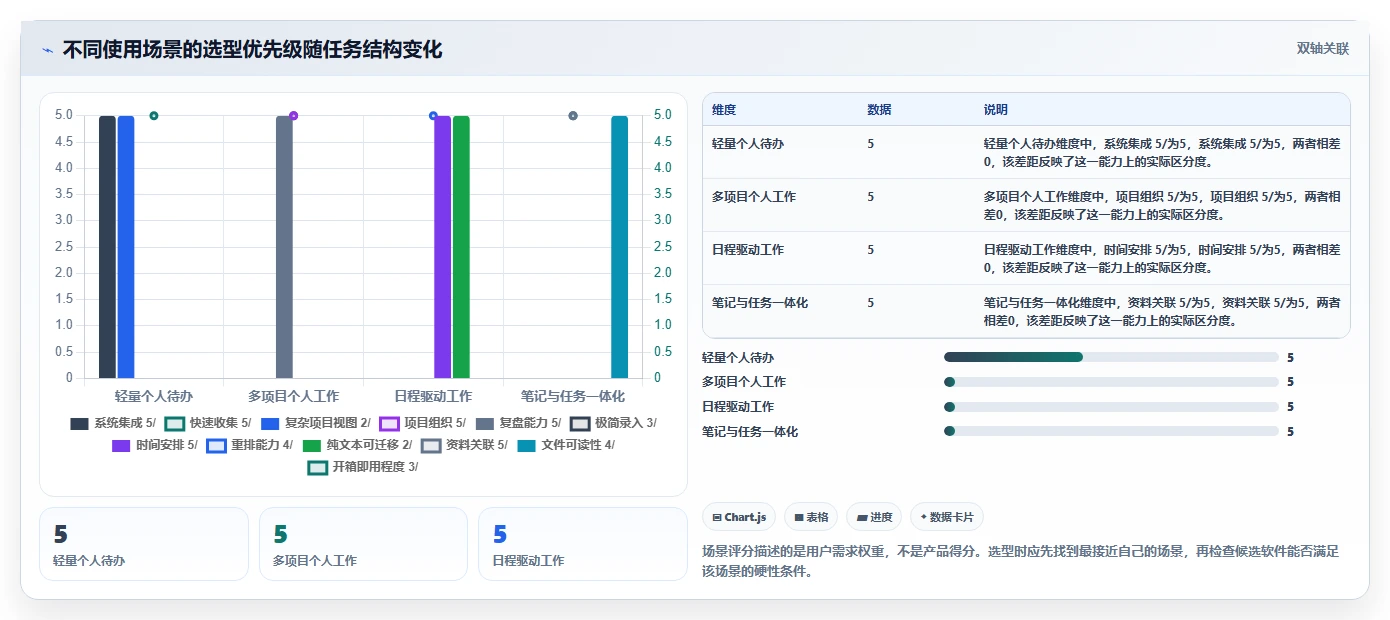The image size is (1390, 620).
Task: Click the 笔记与任务一体化 x-axis label
Action: [573, 397]
